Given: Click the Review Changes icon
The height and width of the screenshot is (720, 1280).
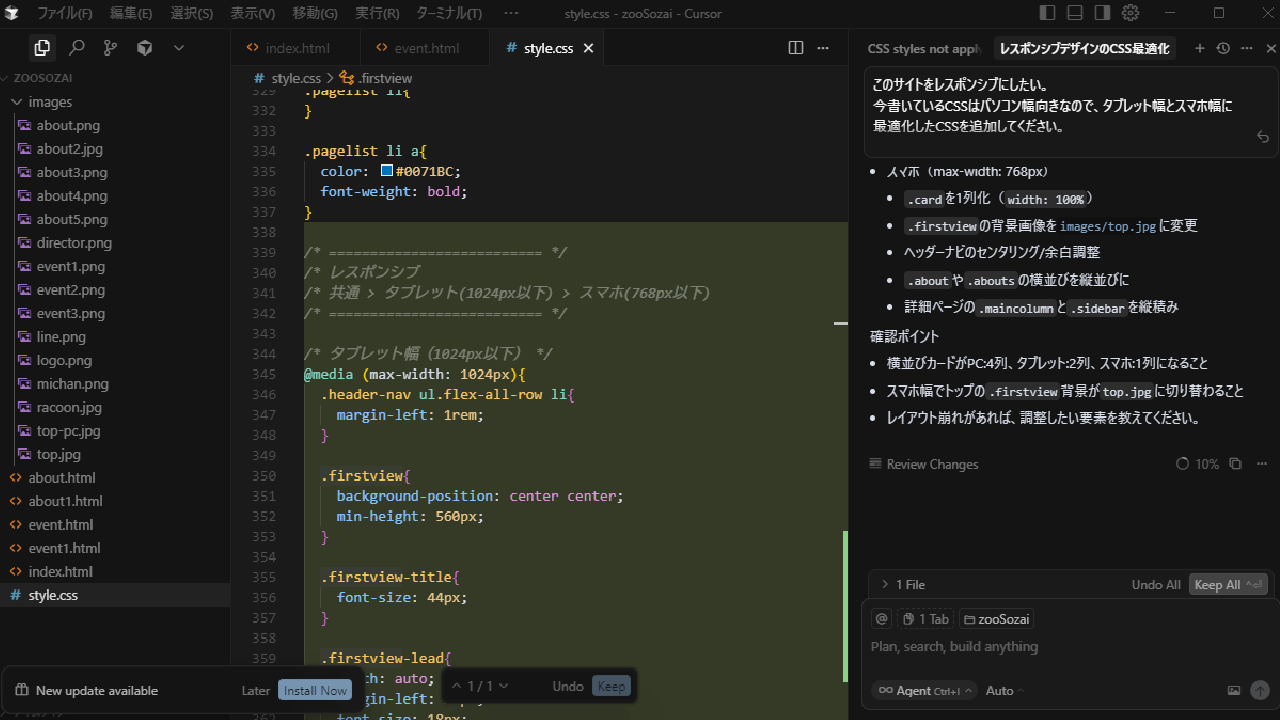Looking at the screenshot, I should [x=876, y=464].
